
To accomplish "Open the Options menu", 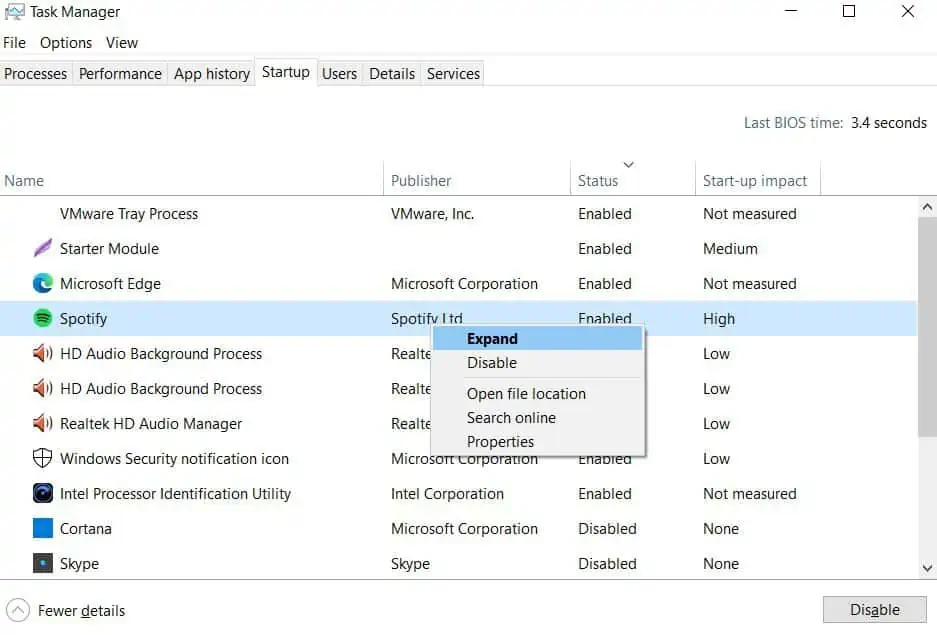I will [66, 43].
